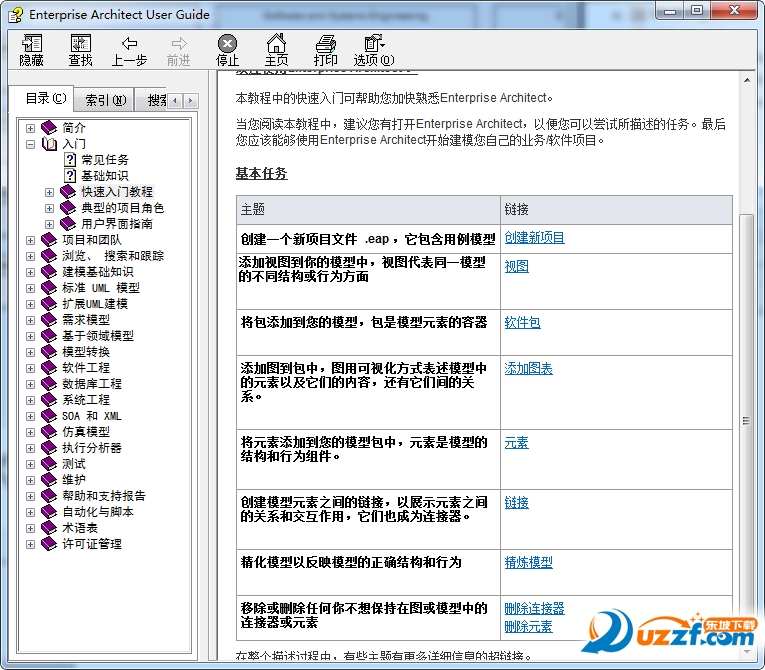Click the book icon beside 自动化与脚本
Viewport: 765px width, 670px height.
(49, 512)
